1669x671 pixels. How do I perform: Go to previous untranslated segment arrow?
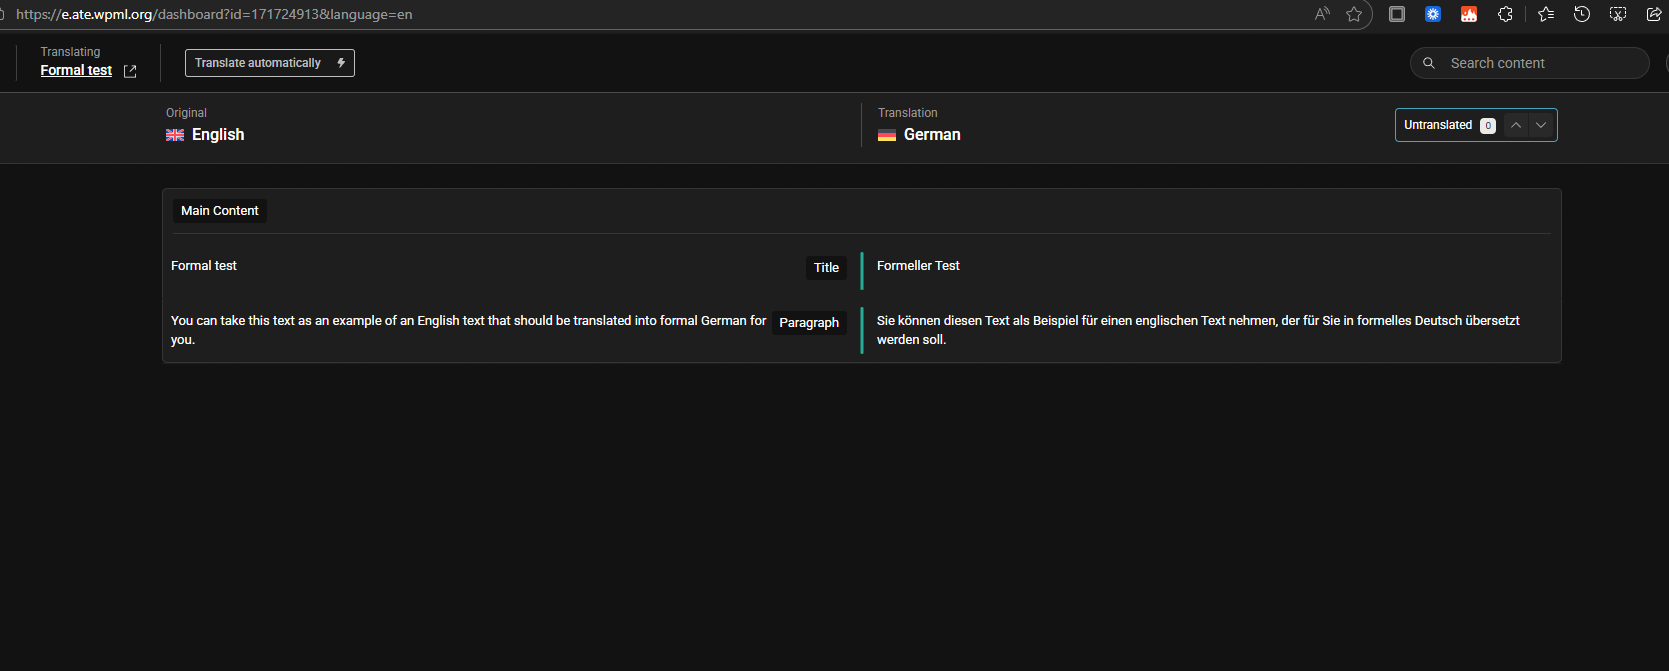(x=1516, y=125)
